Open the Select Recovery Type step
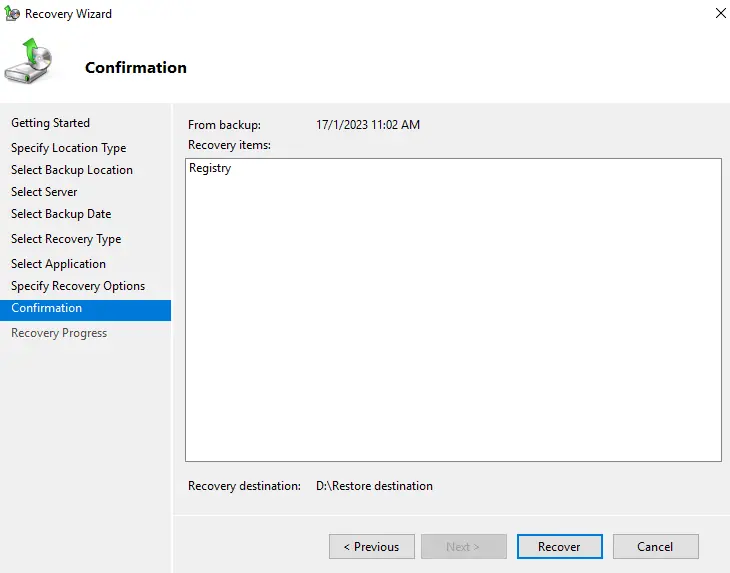This screenshot has height=573, width=730. (66, 239)
